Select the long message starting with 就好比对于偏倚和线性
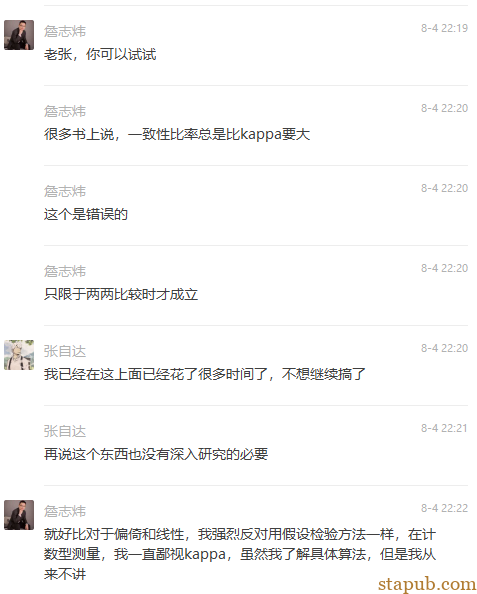The image size is (477, 594). [240, 555]
